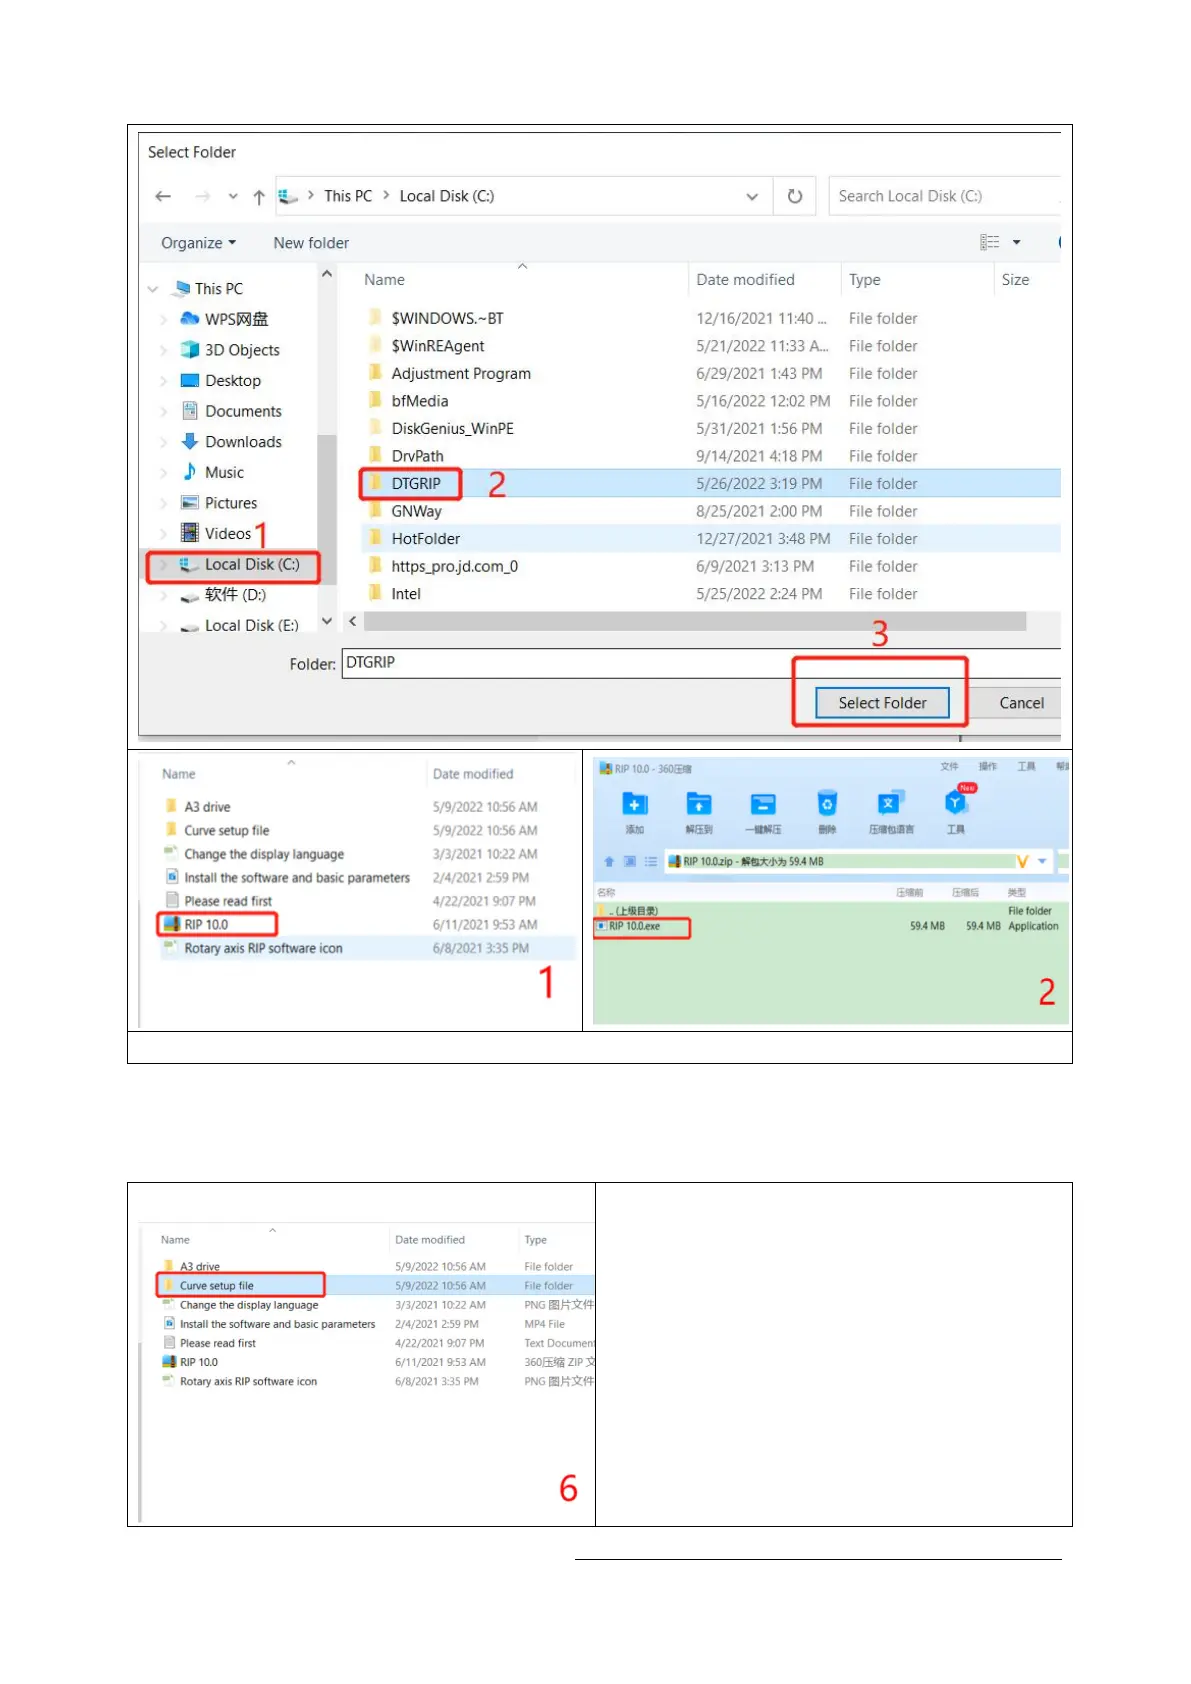Screen dimensions: 1191x1684
Task: Open the view options dropdown arrow
Action: tap(1017, 243)
